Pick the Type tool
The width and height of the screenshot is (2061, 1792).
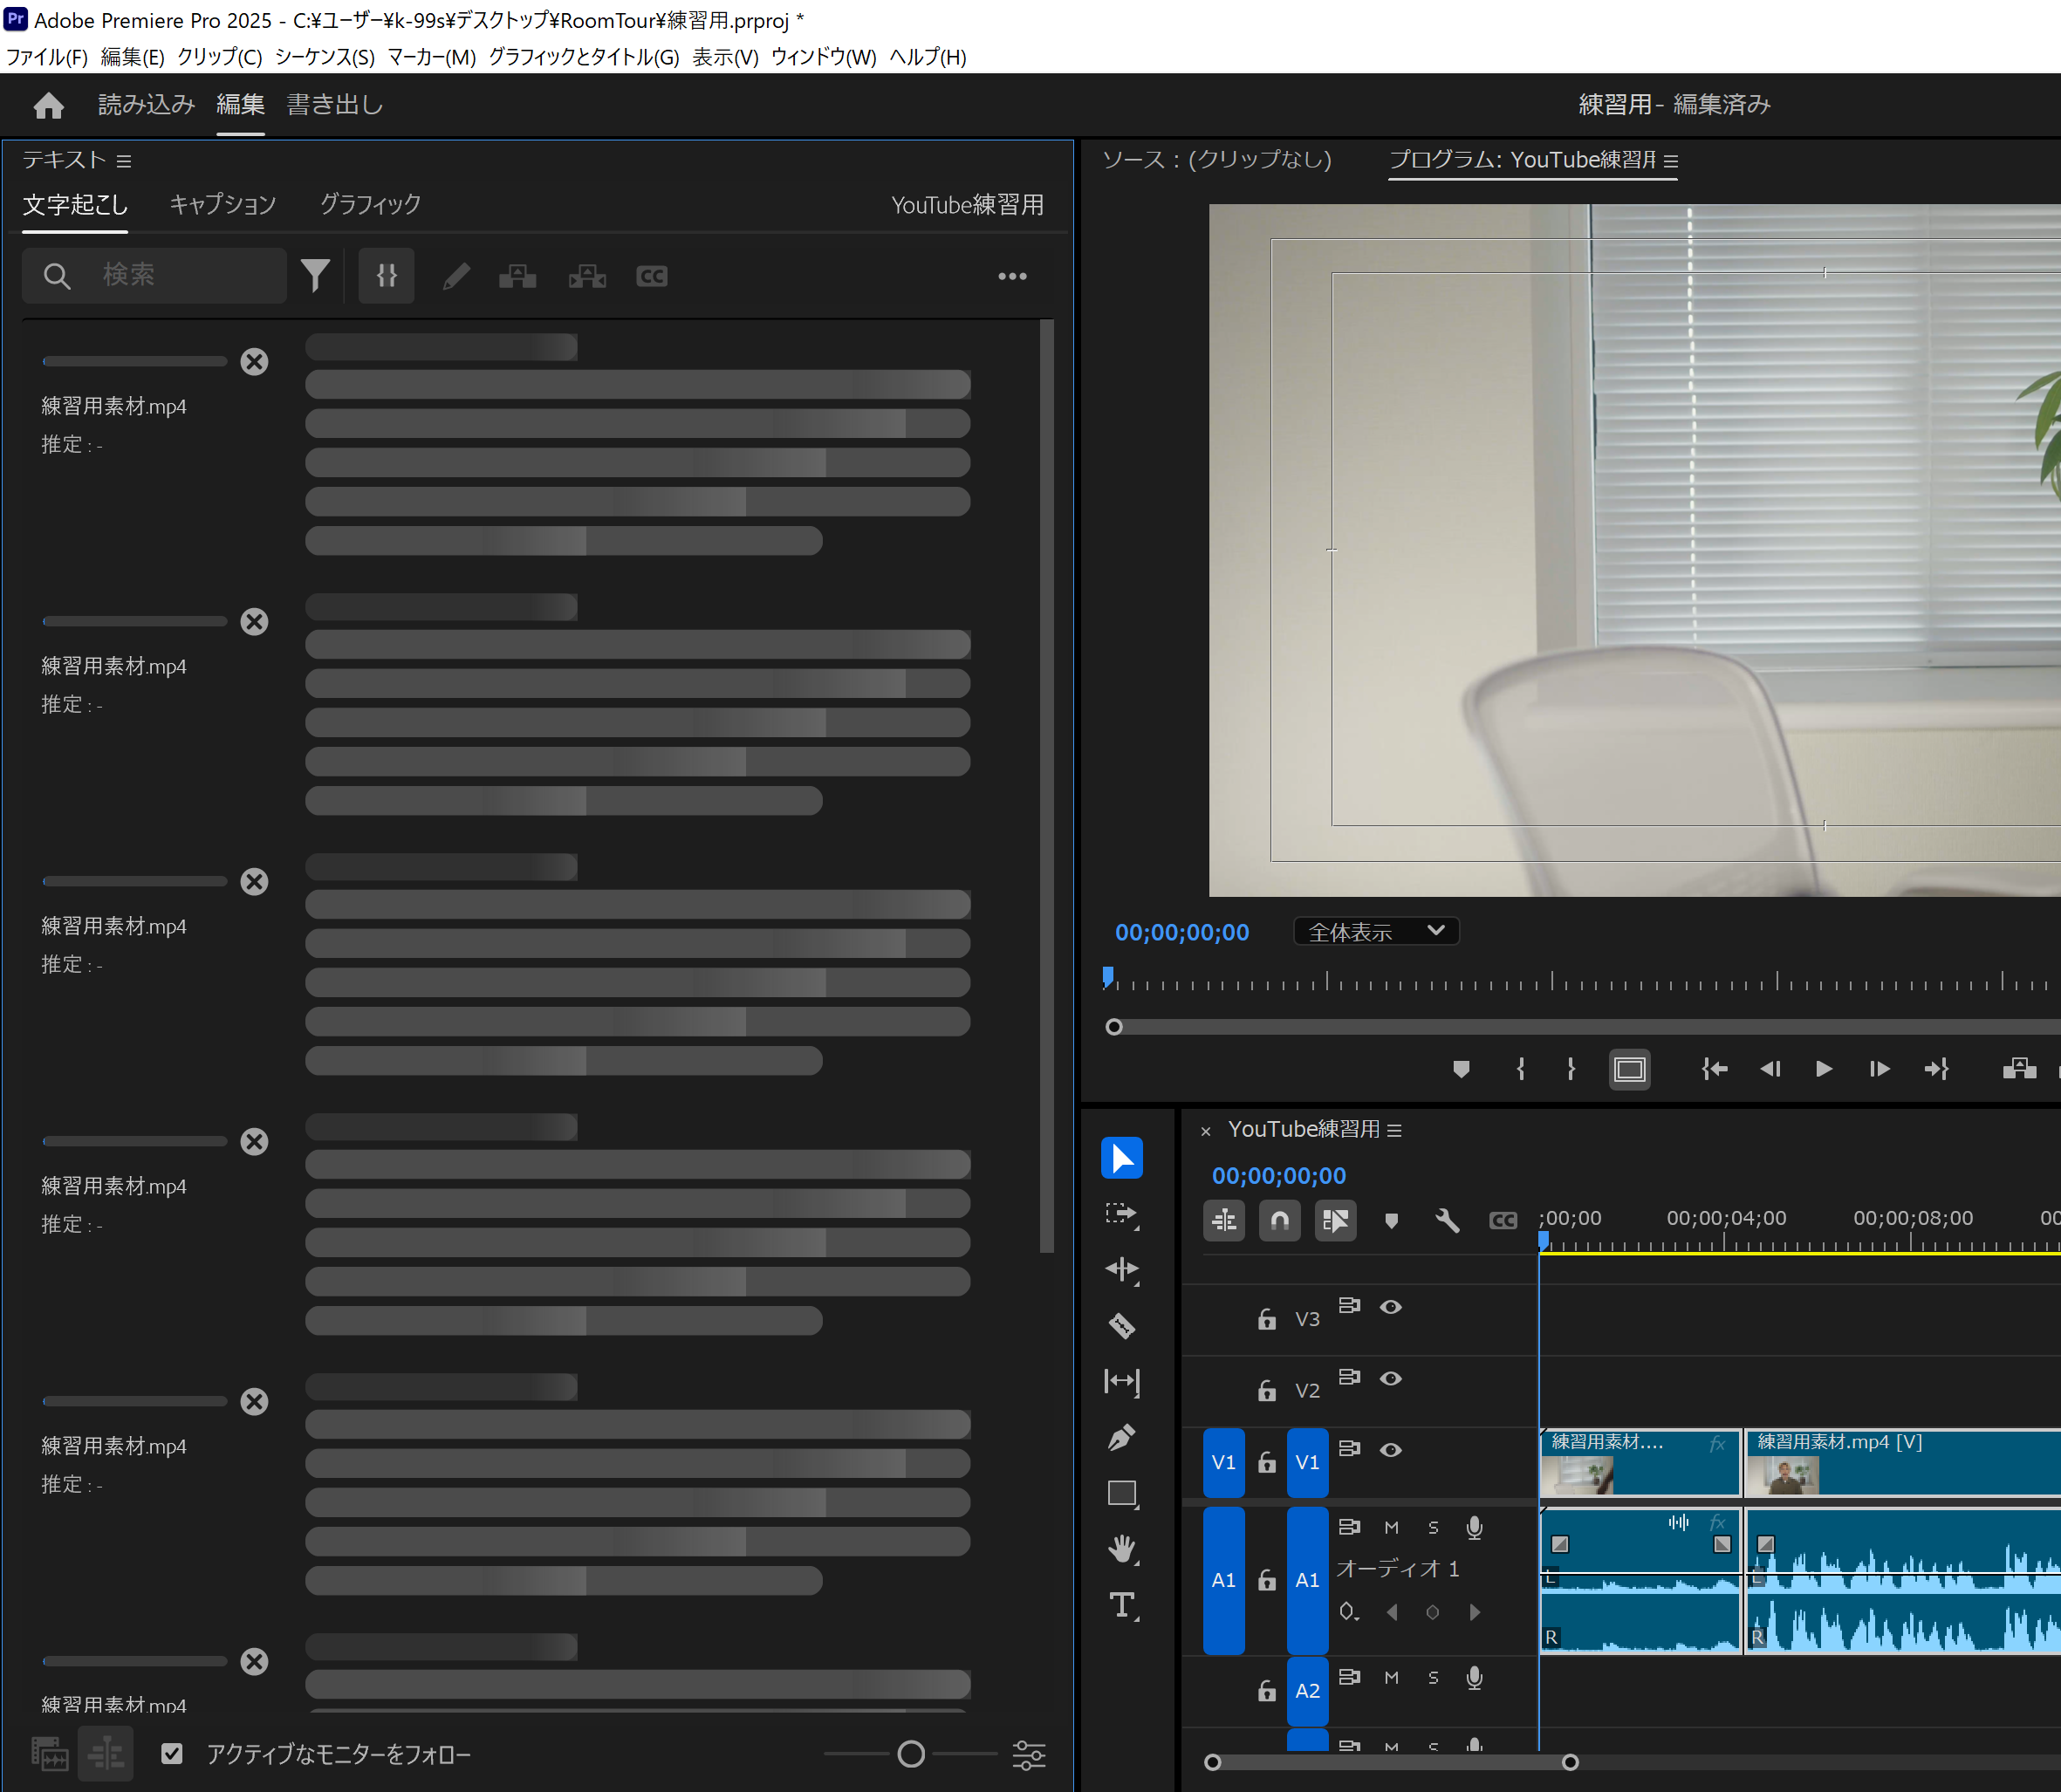(1122, 1606)
